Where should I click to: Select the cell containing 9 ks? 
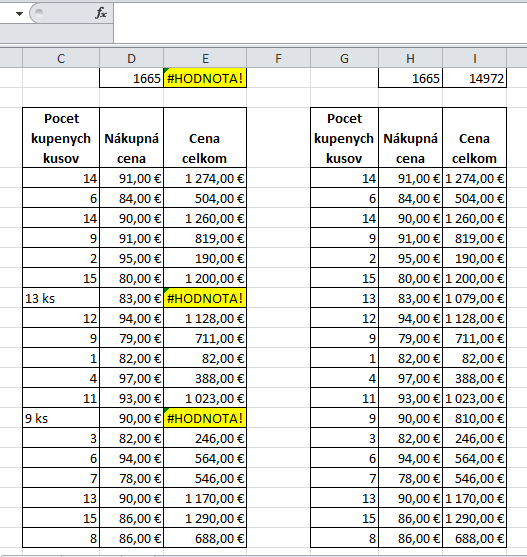(x=61, y=418)
